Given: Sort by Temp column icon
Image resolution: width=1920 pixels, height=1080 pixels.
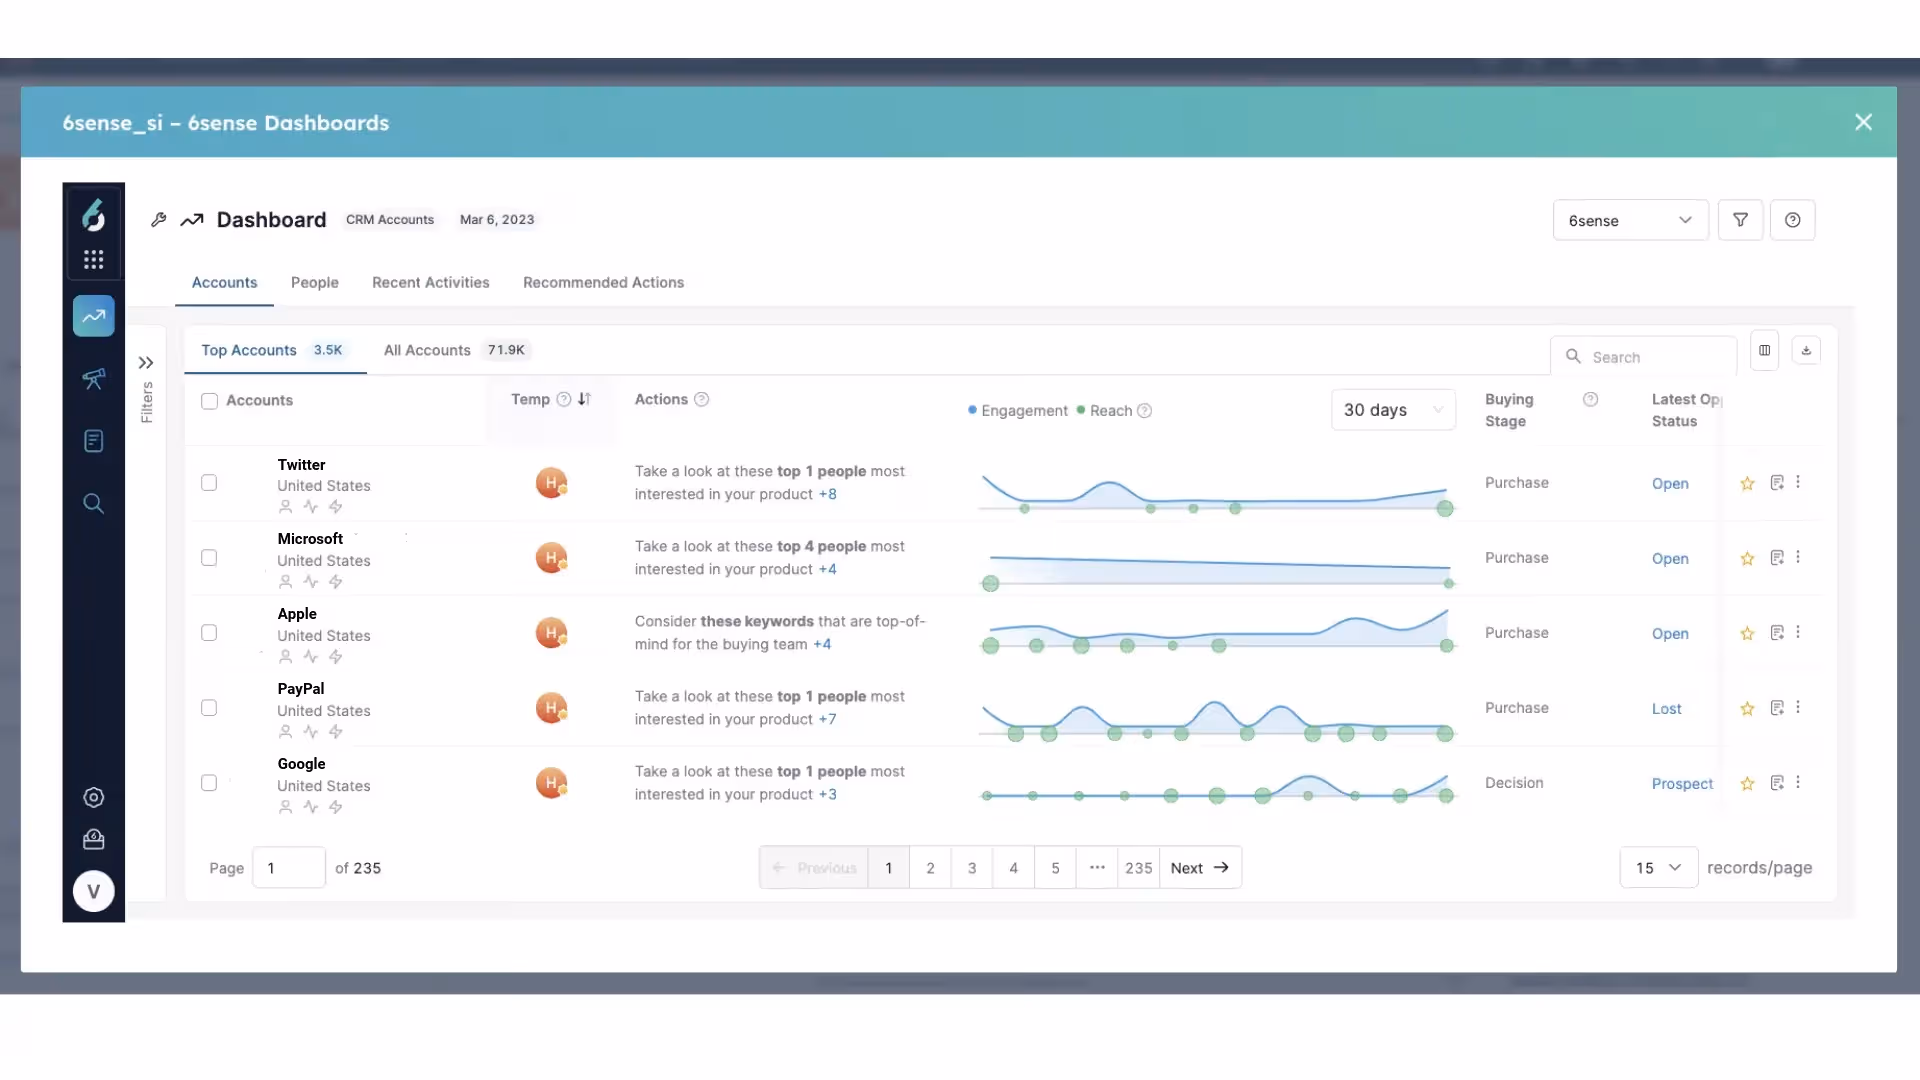Looking at the screenshot, I should pyautogui.click(x=584, y=399).
